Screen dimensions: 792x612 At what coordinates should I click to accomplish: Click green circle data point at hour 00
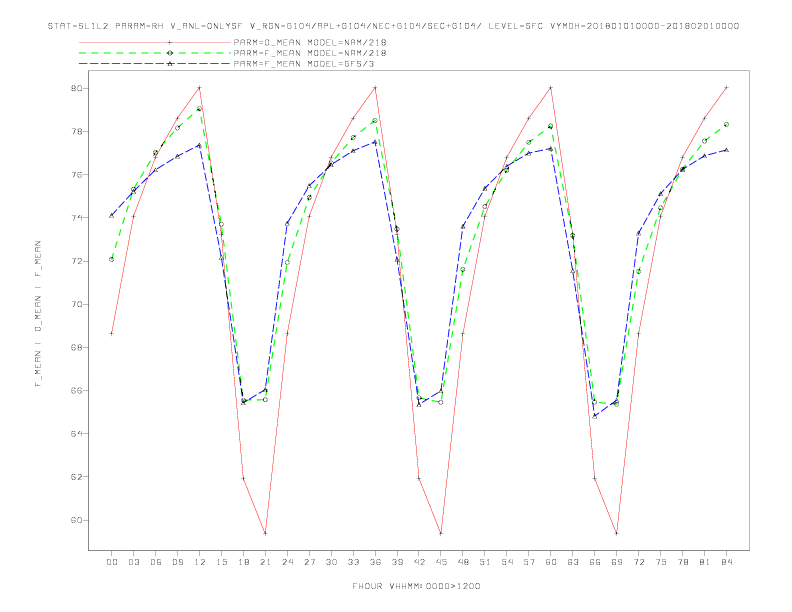pos(112,260)
